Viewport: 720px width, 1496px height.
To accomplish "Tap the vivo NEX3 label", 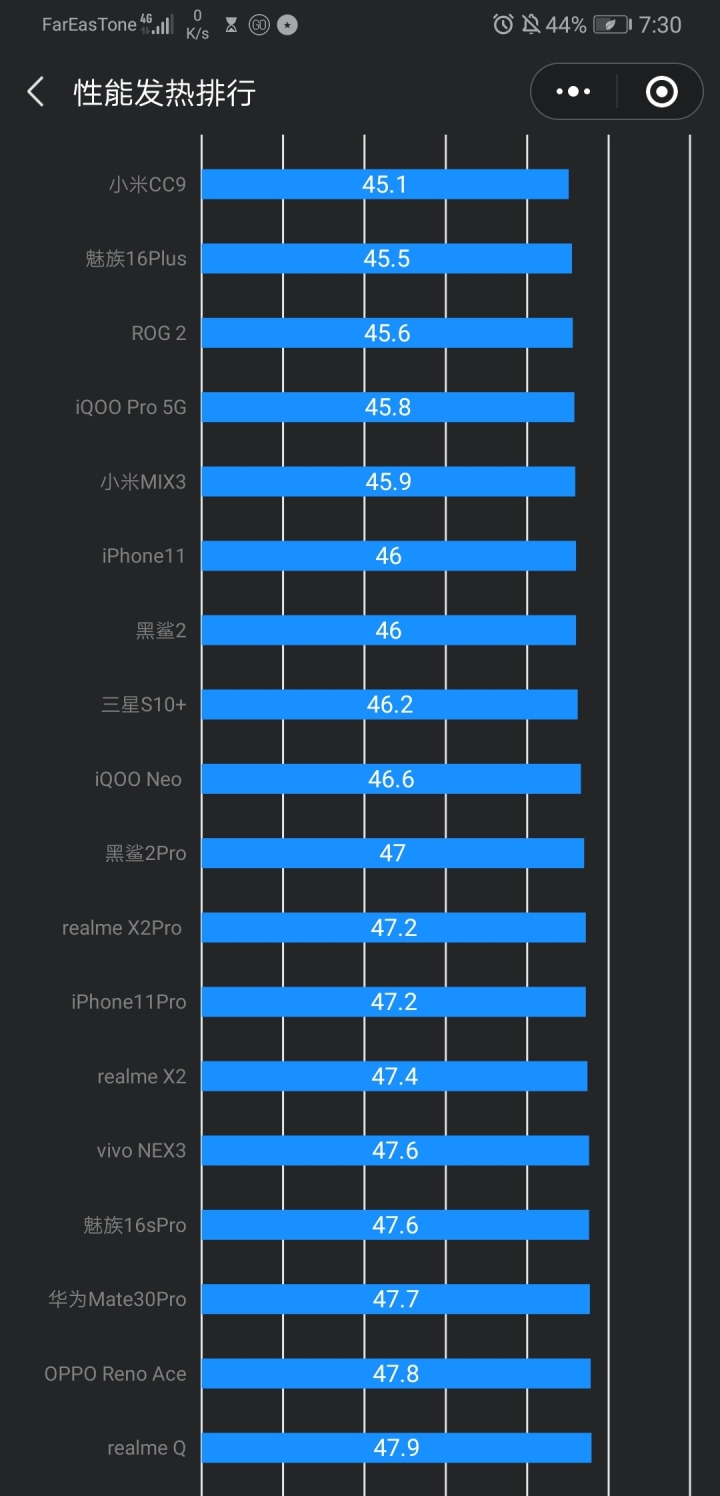I will (141, 1151).
